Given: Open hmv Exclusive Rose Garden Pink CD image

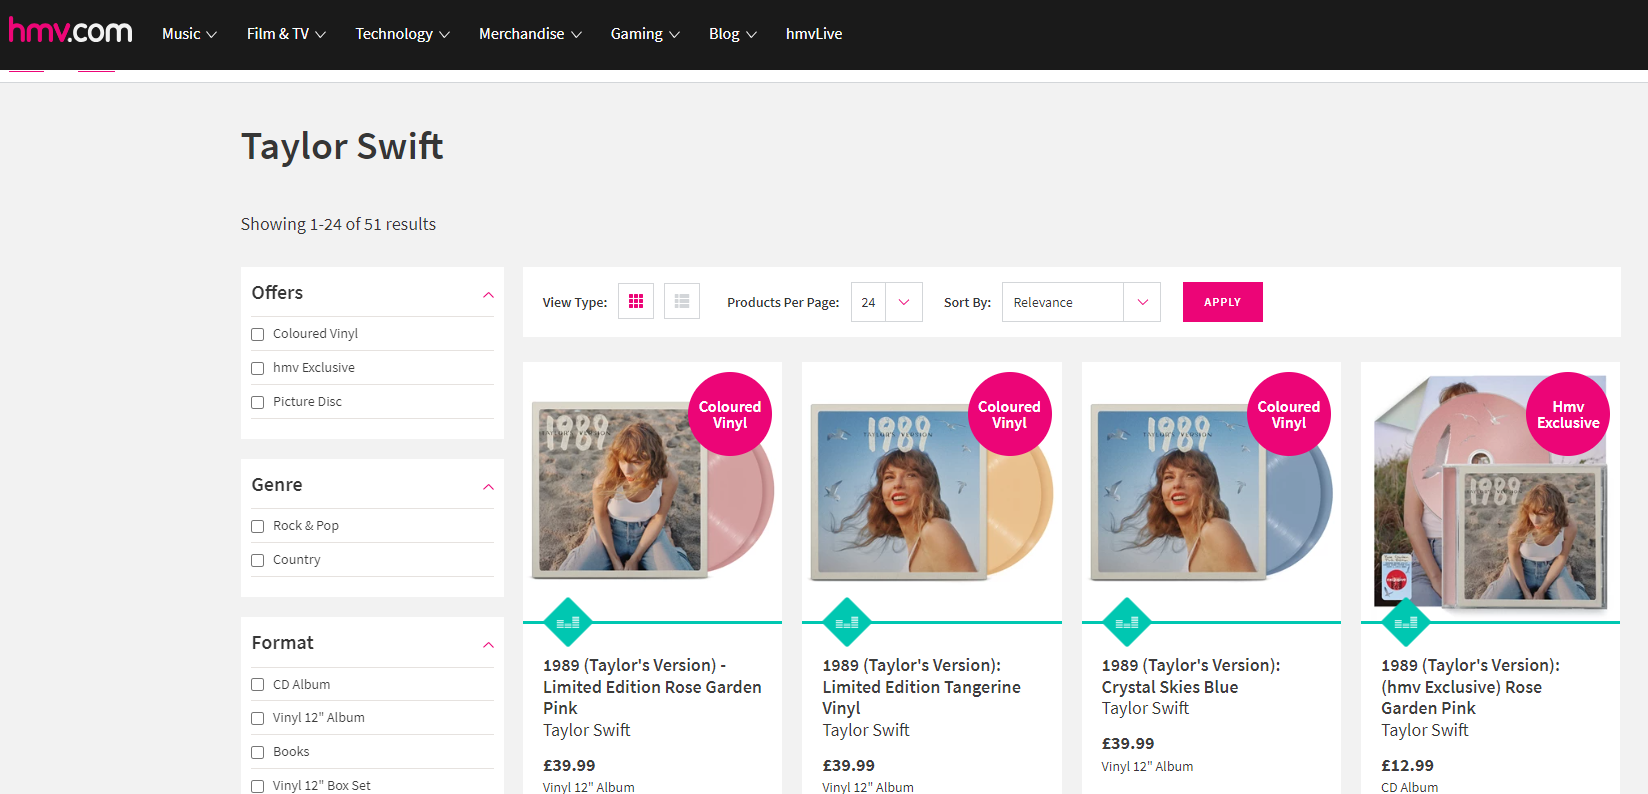Looking at the screenshot, I should 1490,492.
